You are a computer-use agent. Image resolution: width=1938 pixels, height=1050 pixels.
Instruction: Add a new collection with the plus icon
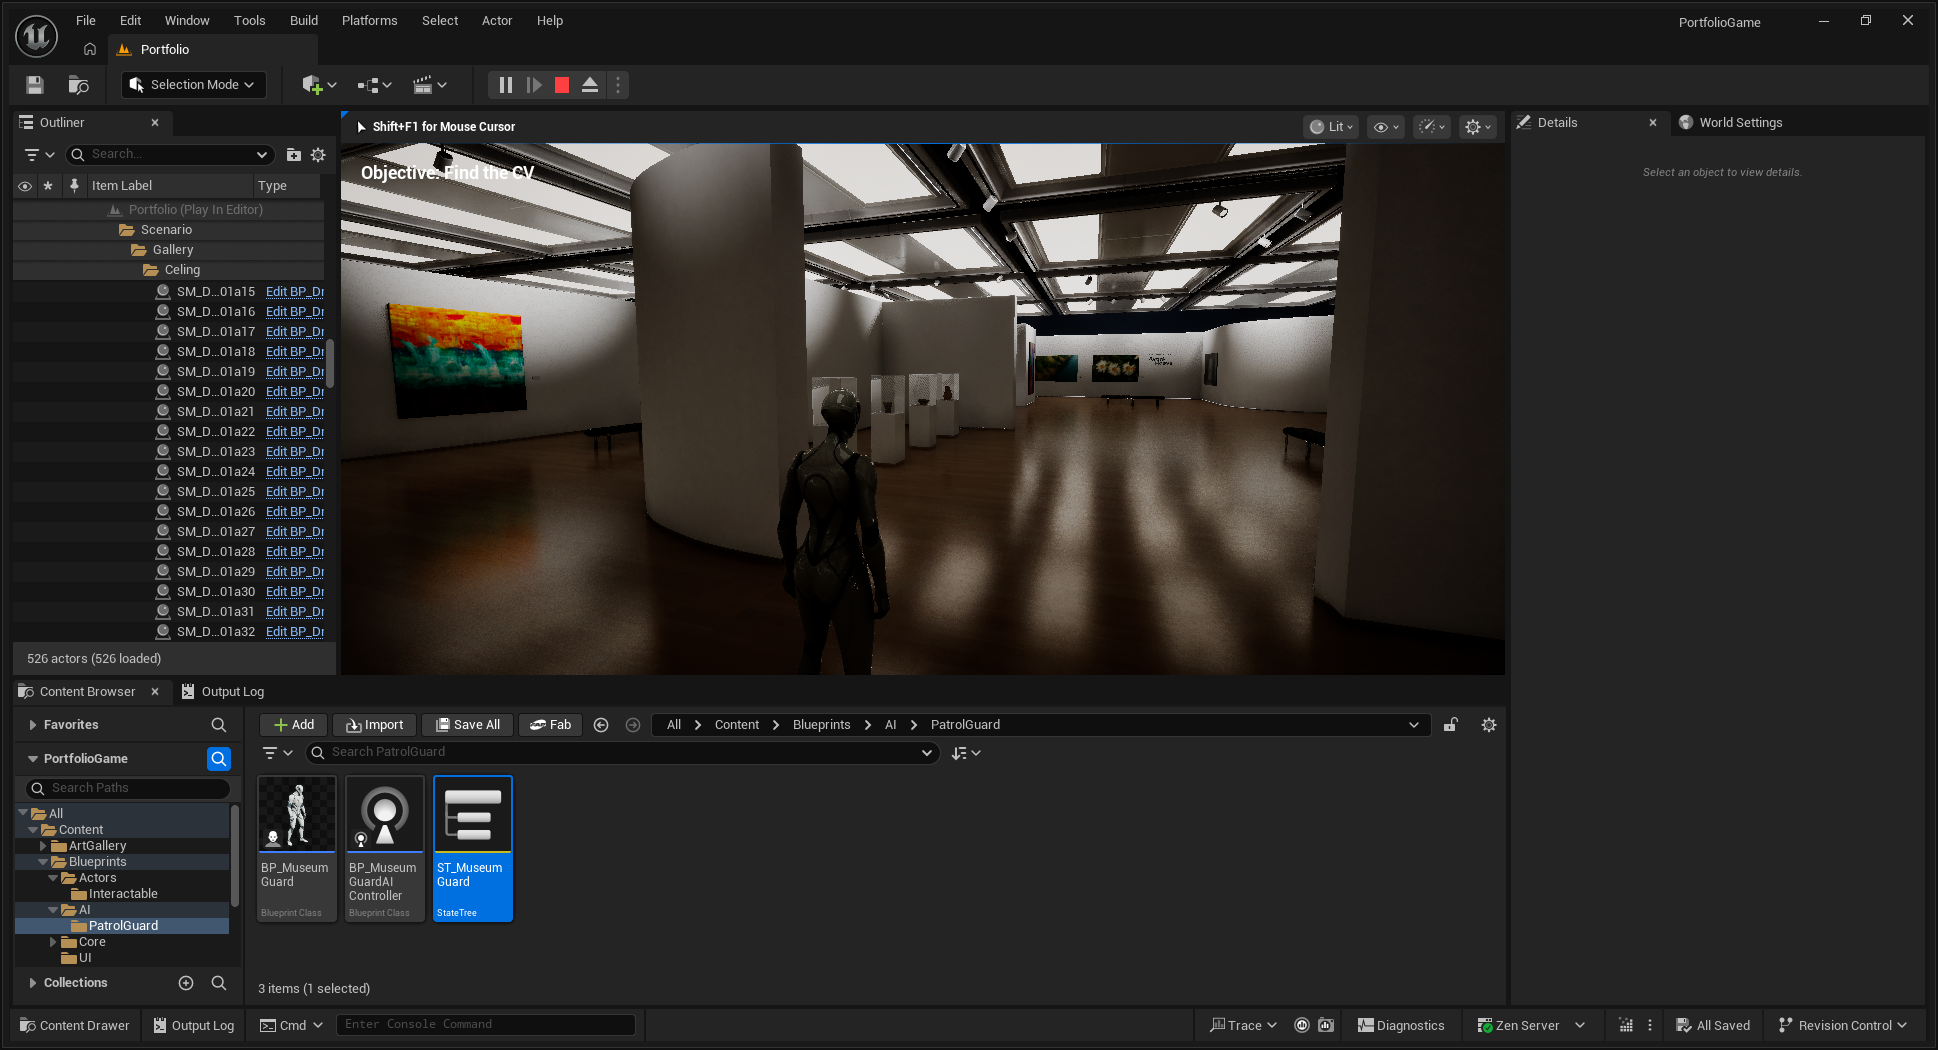pos(186,983)
